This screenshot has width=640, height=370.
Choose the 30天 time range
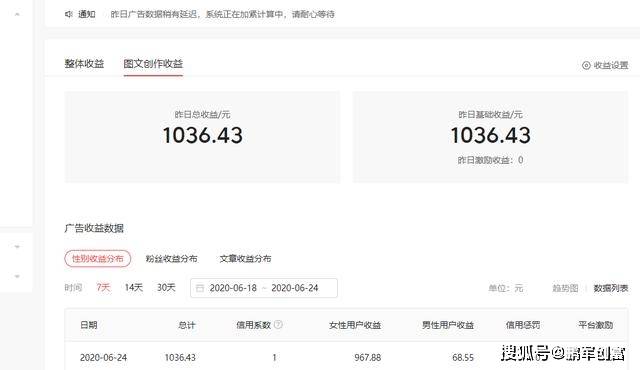pyautogui.click(x=166, y=288)
